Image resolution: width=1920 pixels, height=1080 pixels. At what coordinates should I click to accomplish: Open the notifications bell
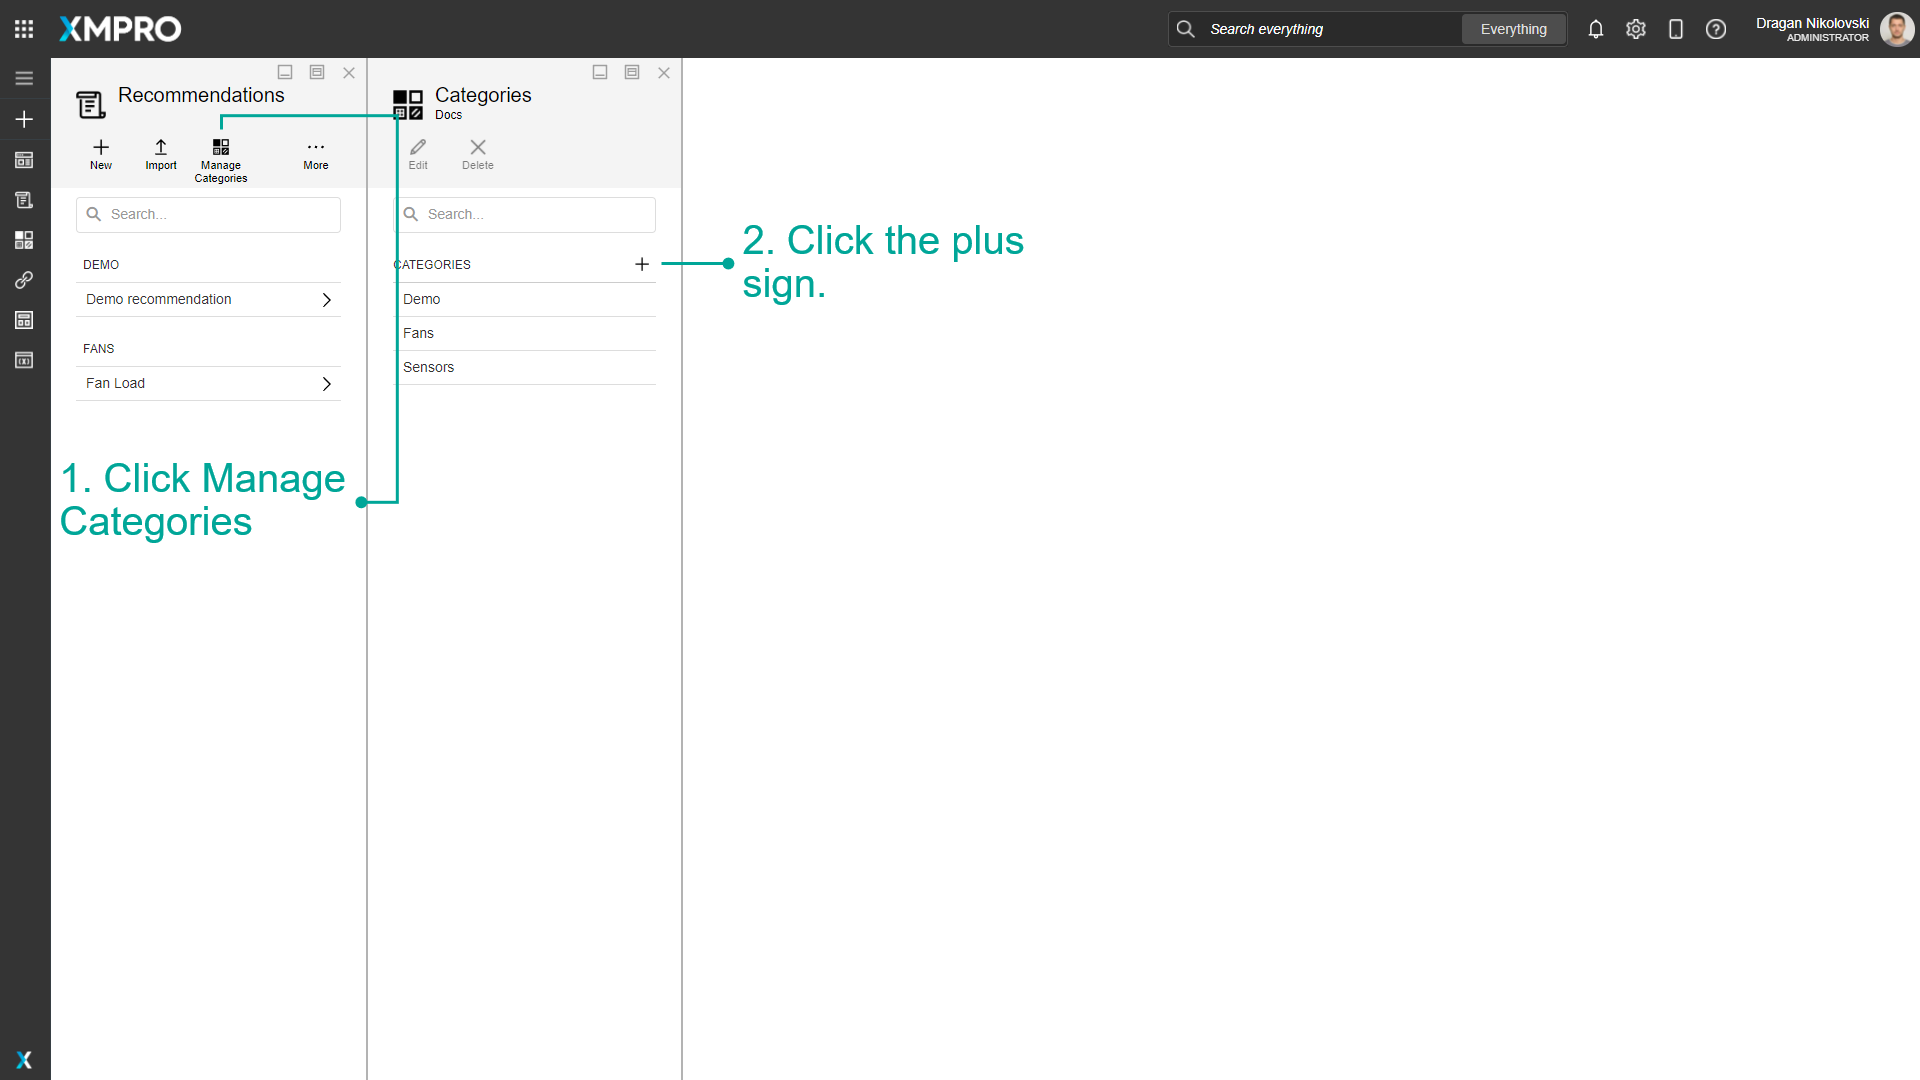click(x=1596, y=29)
